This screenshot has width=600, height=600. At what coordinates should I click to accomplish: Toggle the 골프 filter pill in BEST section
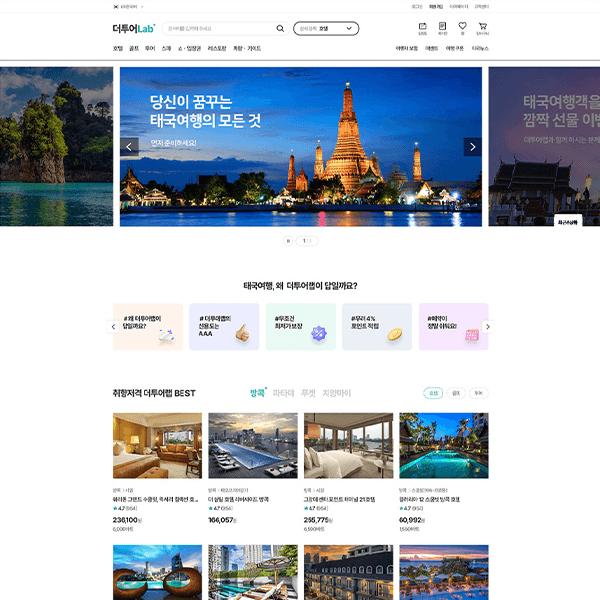[456, 393]
